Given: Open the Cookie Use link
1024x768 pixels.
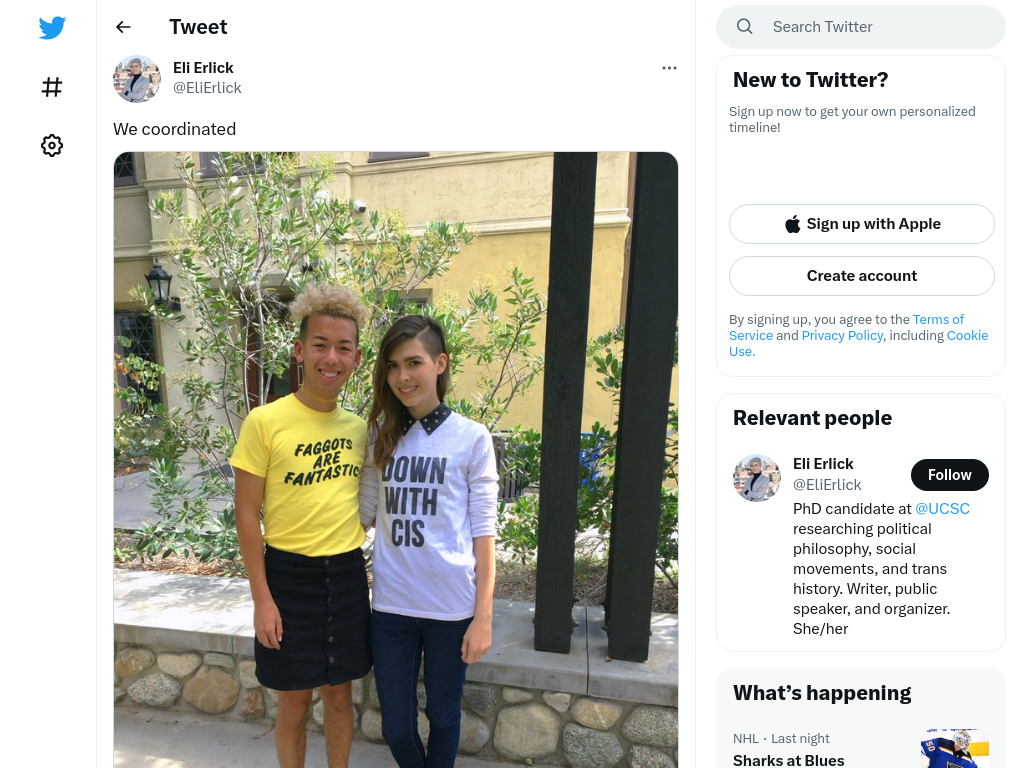Looking at the screenshot, I should [x=858, y=344].
